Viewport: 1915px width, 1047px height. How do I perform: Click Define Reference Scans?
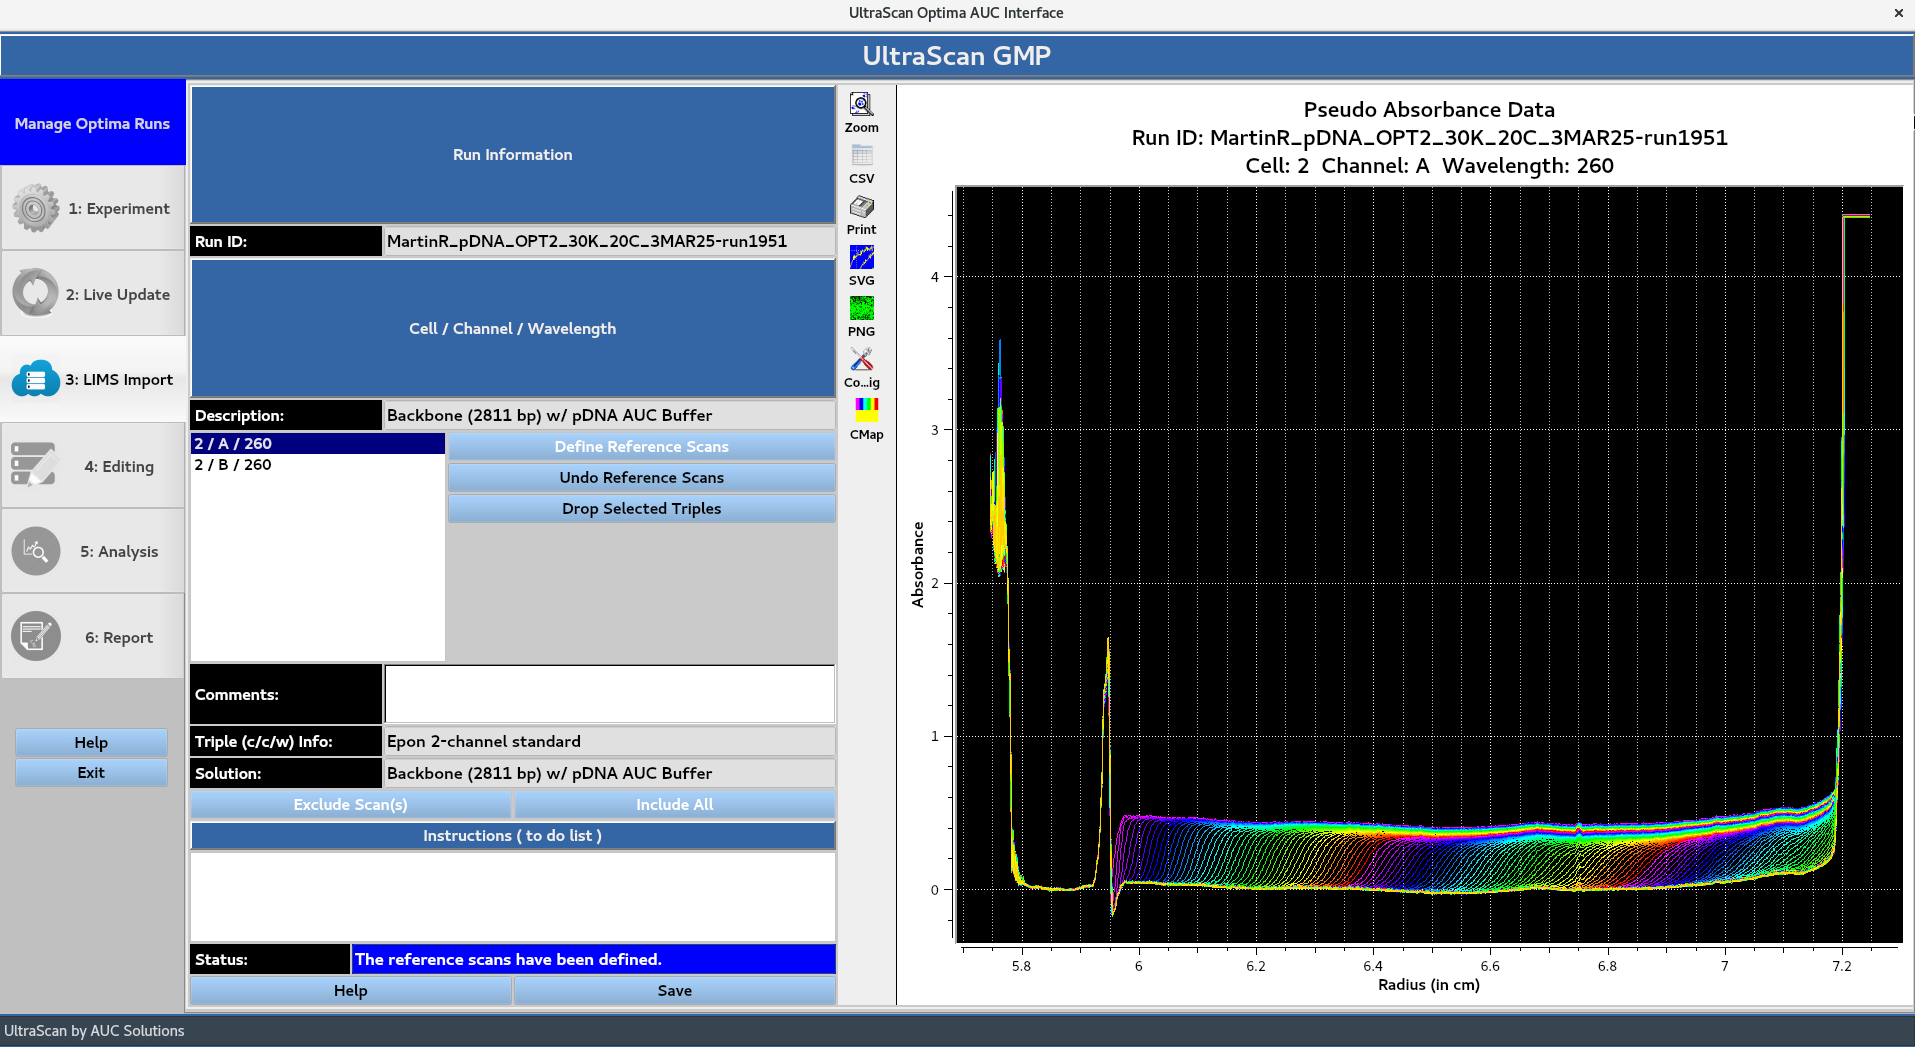coord(641,446)
